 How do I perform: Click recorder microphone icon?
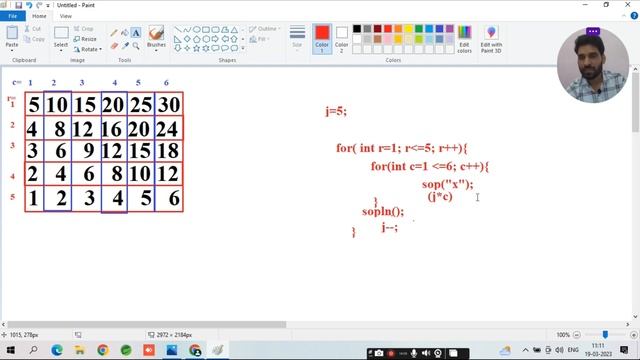414,353
